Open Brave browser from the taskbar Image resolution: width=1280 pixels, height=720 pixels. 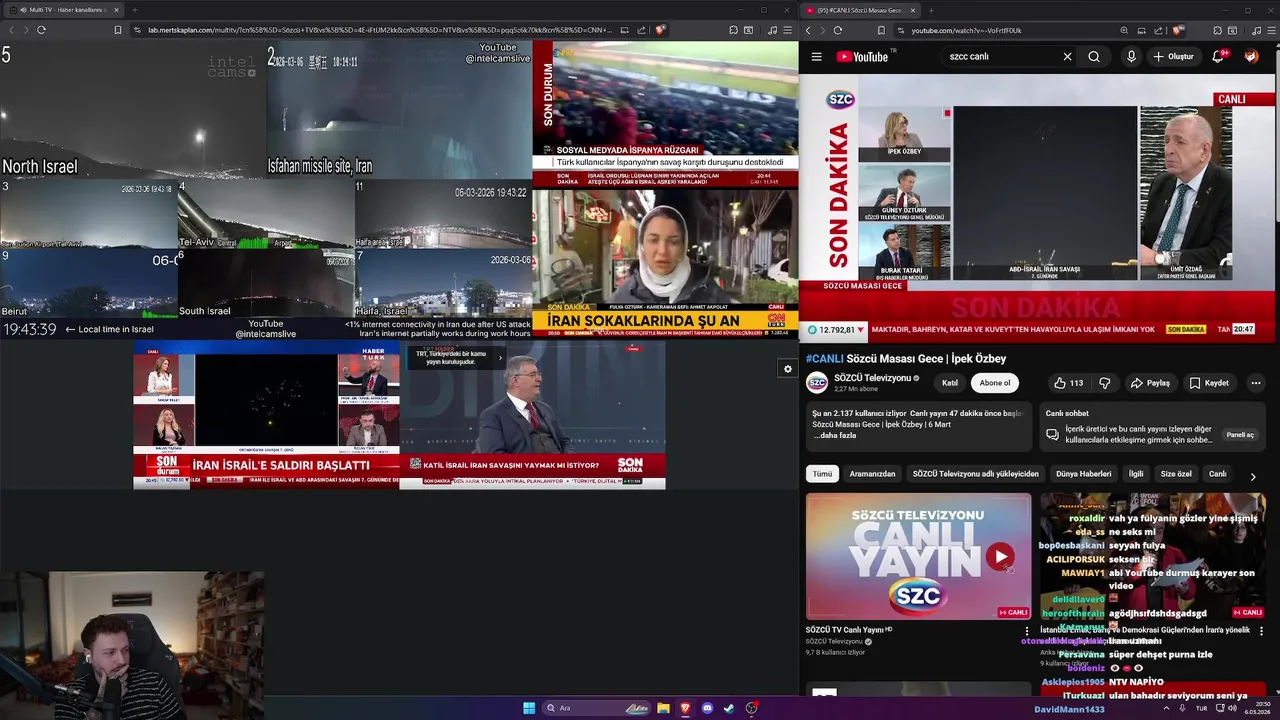pos(685,708)
